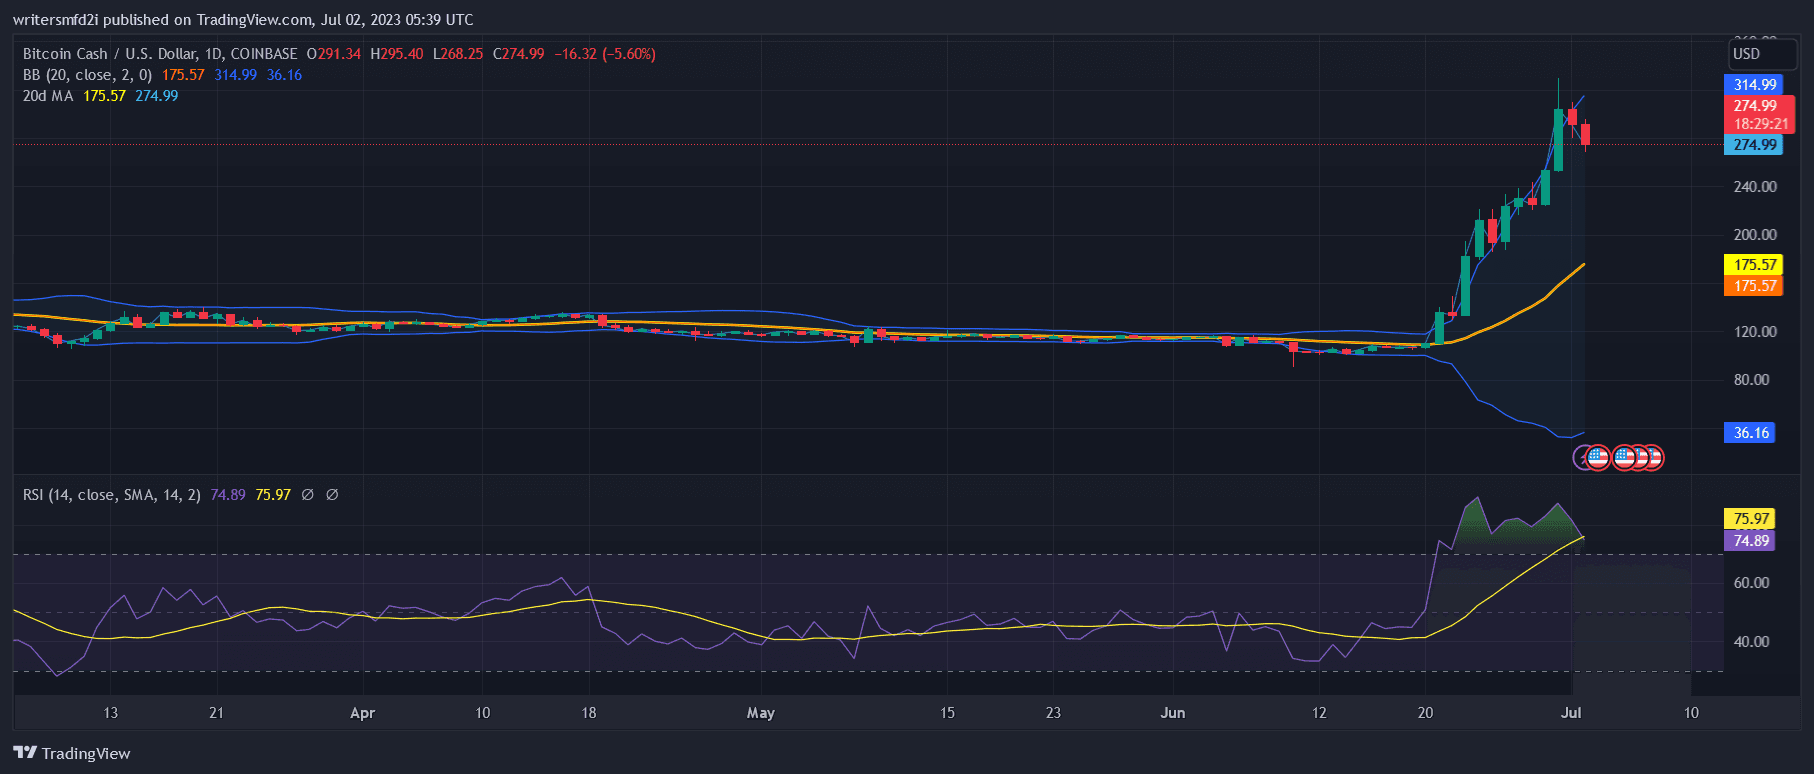Click red 274.99 price label with countdown

tap(1758, 114)
